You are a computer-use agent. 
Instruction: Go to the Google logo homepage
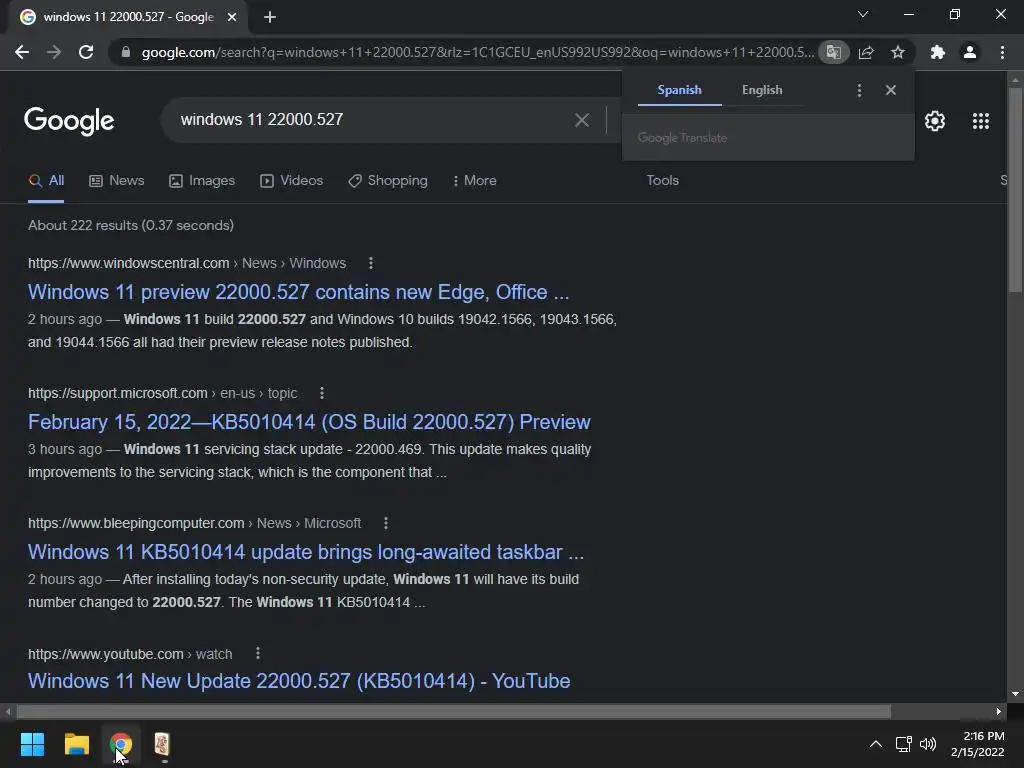point(69,121)
